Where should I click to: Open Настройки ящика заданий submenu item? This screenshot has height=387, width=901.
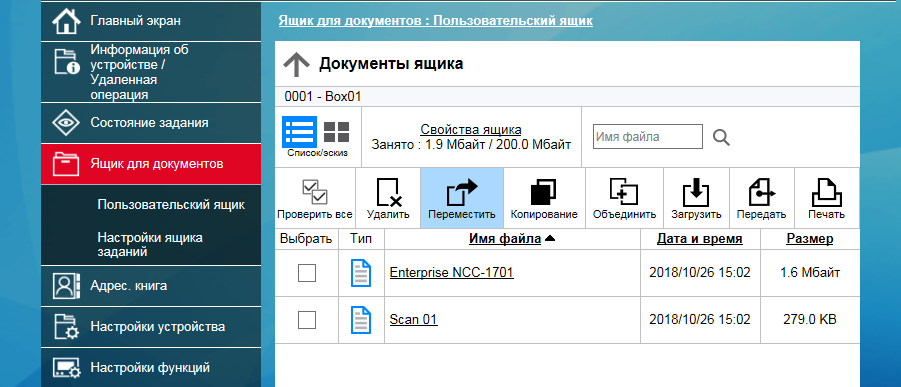[x=150, y=244]
